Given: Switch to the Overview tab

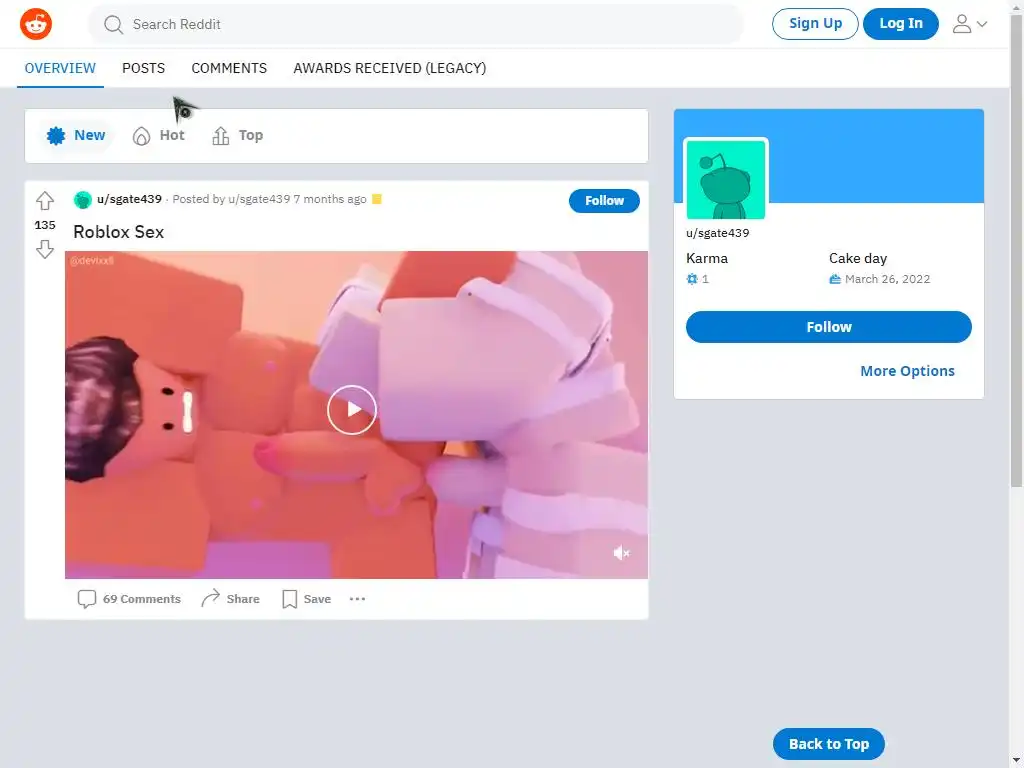Looking at the screenshot, I should tap(60, 68).
